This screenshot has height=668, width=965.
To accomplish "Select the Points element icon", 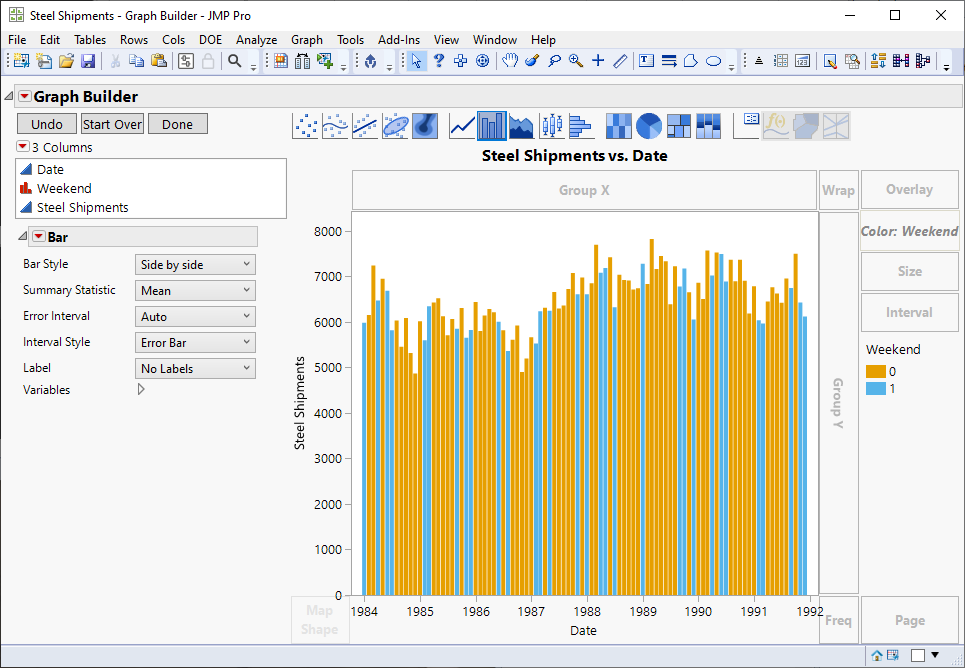I will click(x=304, y=125).
